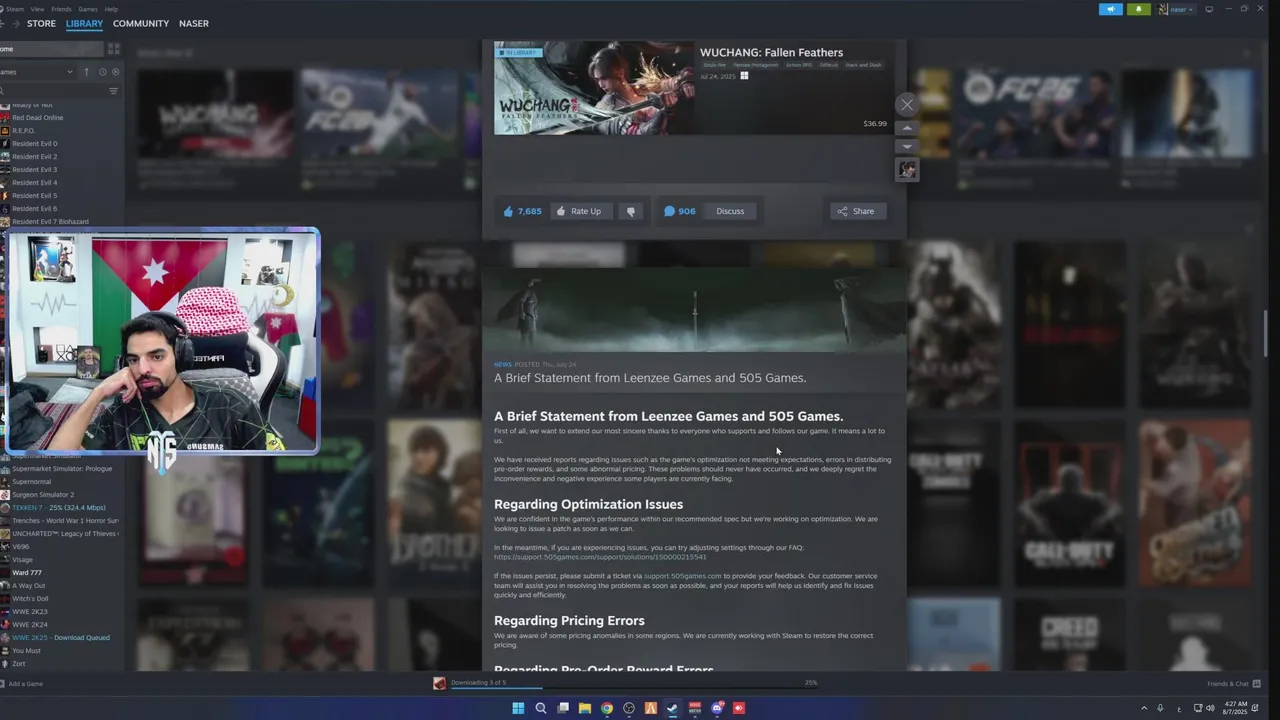Select Zort in library list
Screen dimensions: 1280x720
point(18,664)
